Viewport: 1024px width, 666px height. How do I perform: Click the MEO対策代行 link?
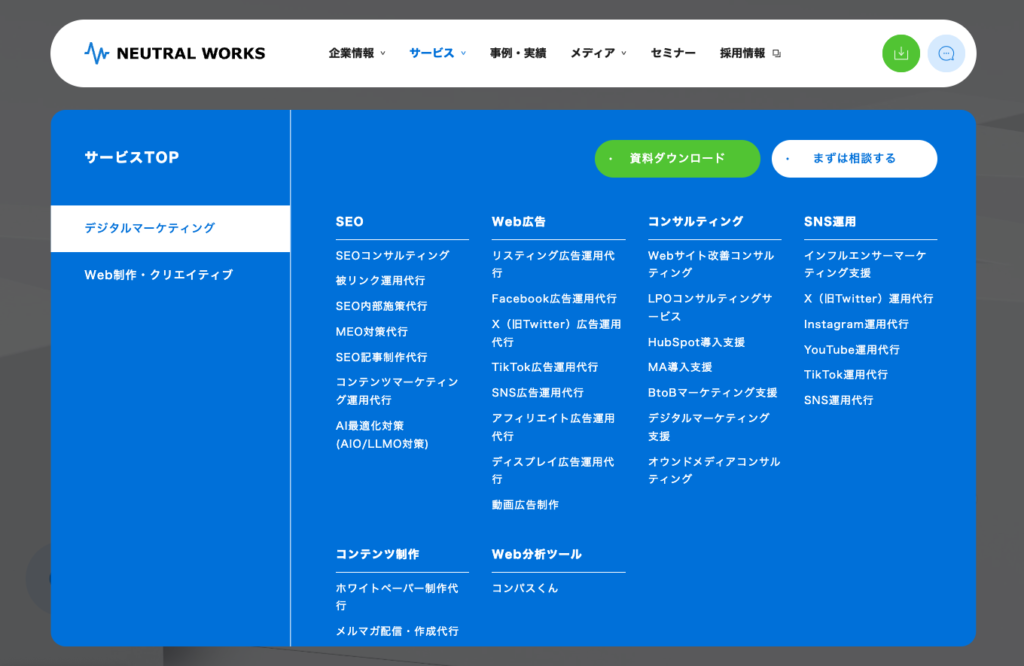pyautogui.click(x=371, y=332)
